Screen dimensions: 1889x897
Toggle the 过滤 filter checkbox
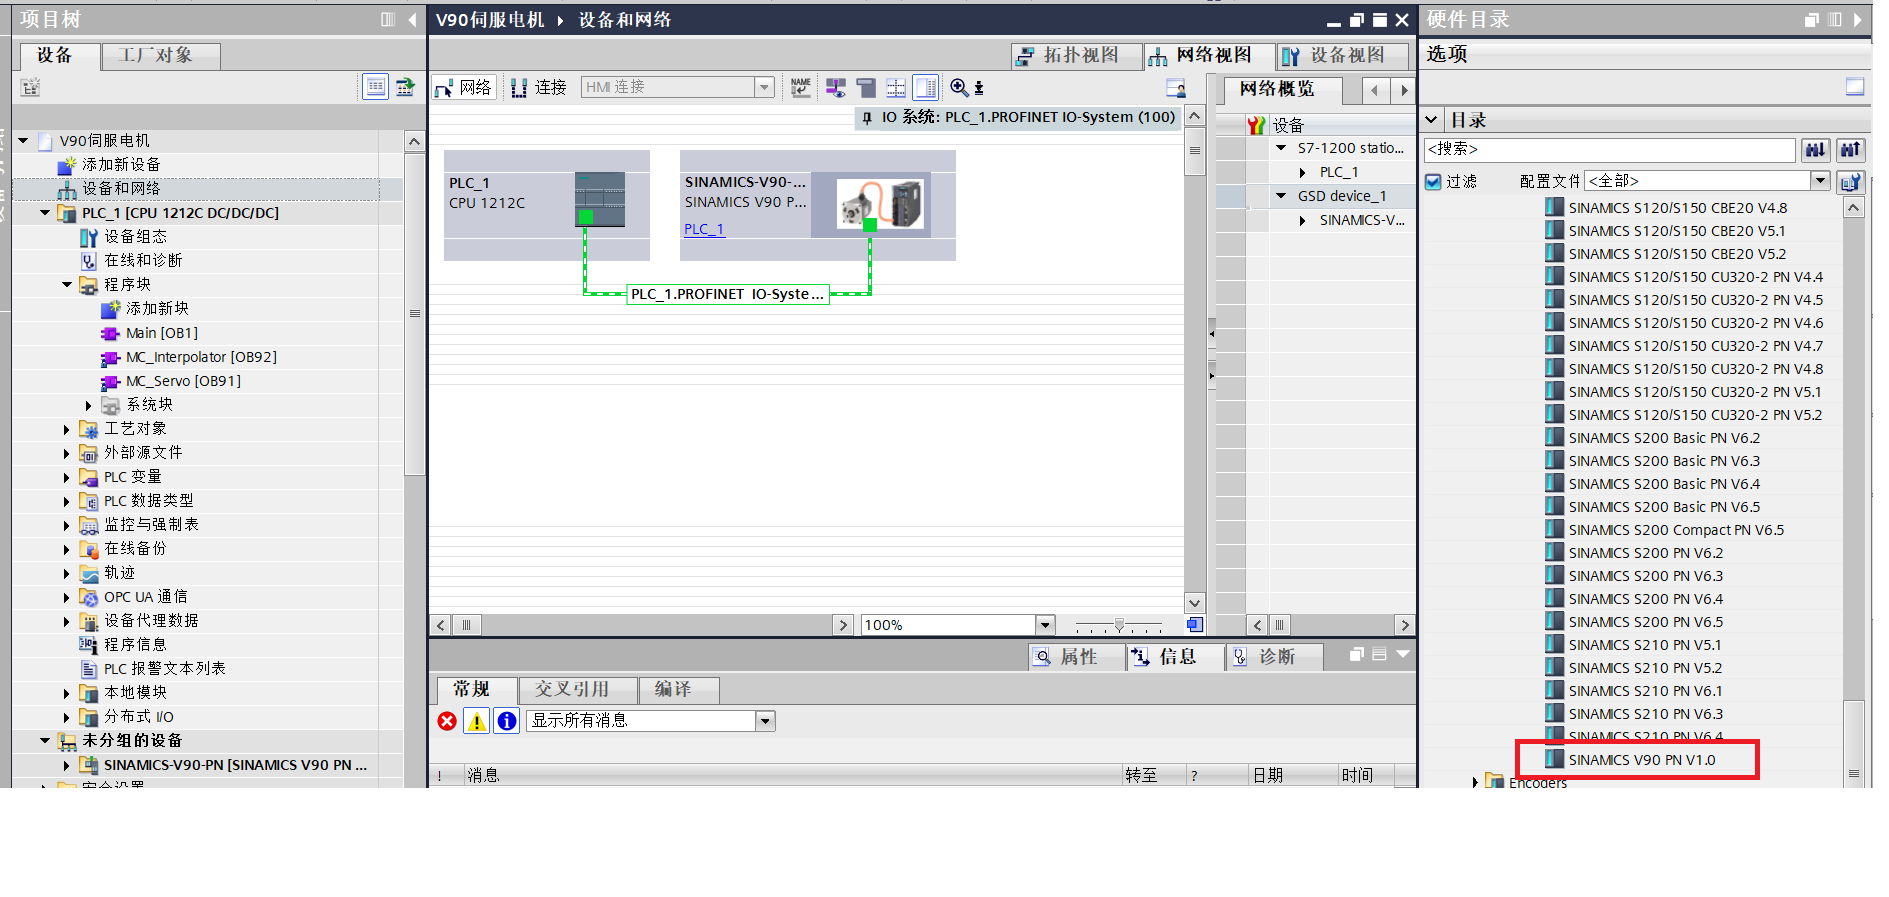coord(1433,181)
